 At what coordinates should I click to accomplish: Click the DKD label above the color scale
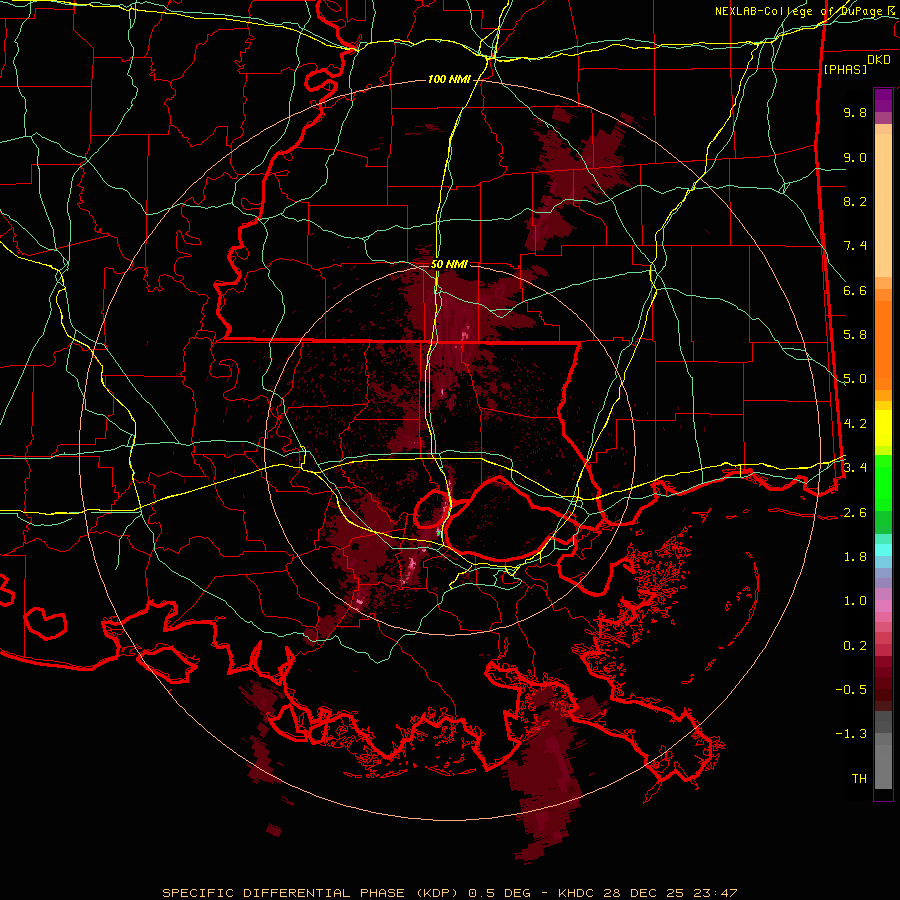878,60
